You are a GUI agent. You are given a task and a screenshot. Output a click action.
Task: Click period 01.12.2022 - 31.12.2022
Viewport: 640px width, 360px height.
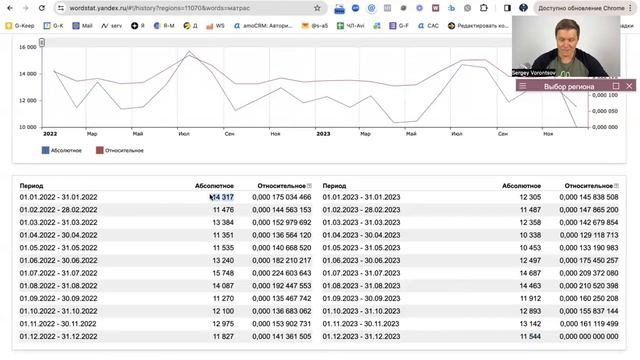pos(58,336)
